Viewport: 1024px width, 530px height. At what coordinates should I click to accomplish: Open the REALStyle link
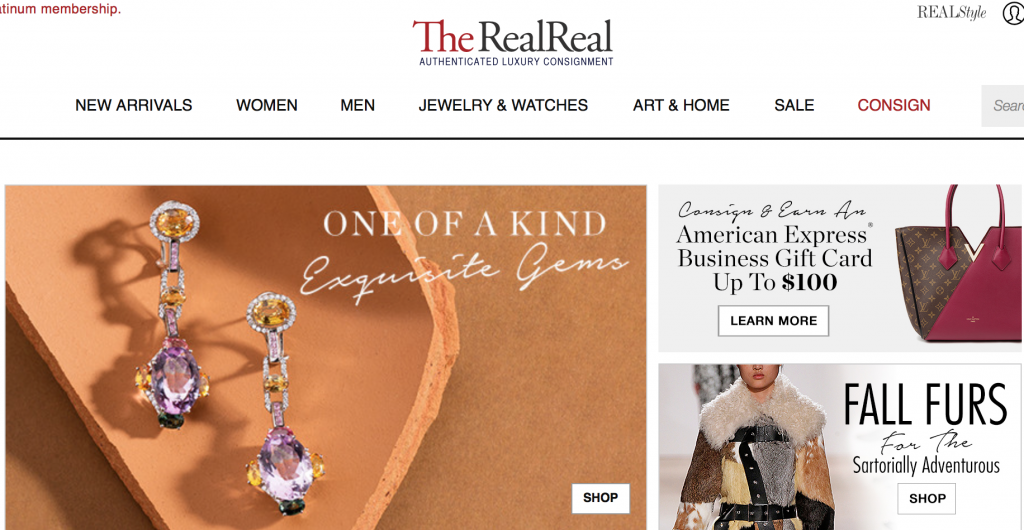952,12
